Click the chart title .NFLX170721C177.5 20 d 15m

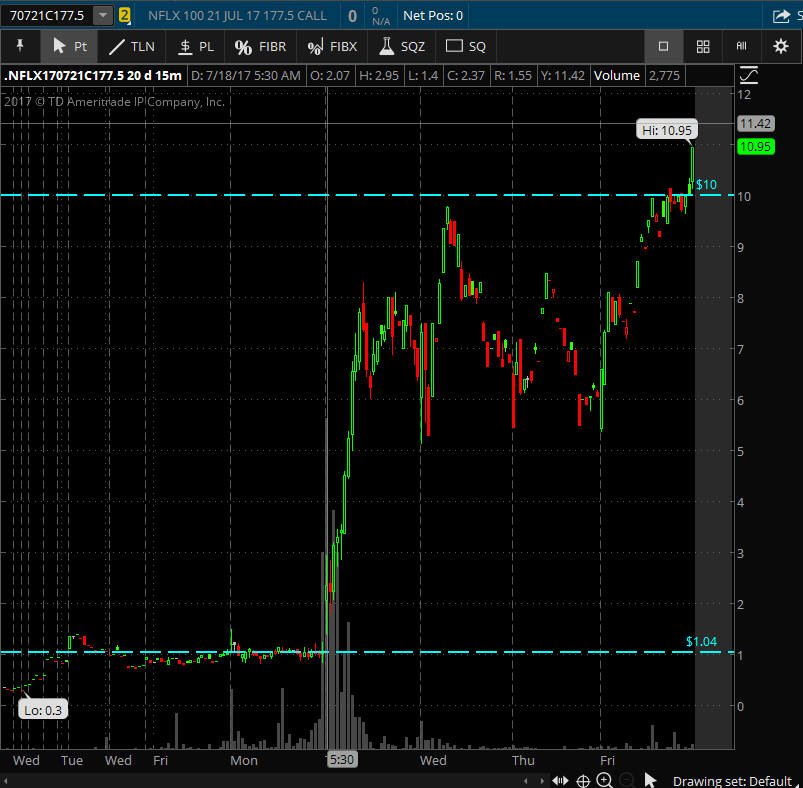pyautogui.click(x=93, y=76)
